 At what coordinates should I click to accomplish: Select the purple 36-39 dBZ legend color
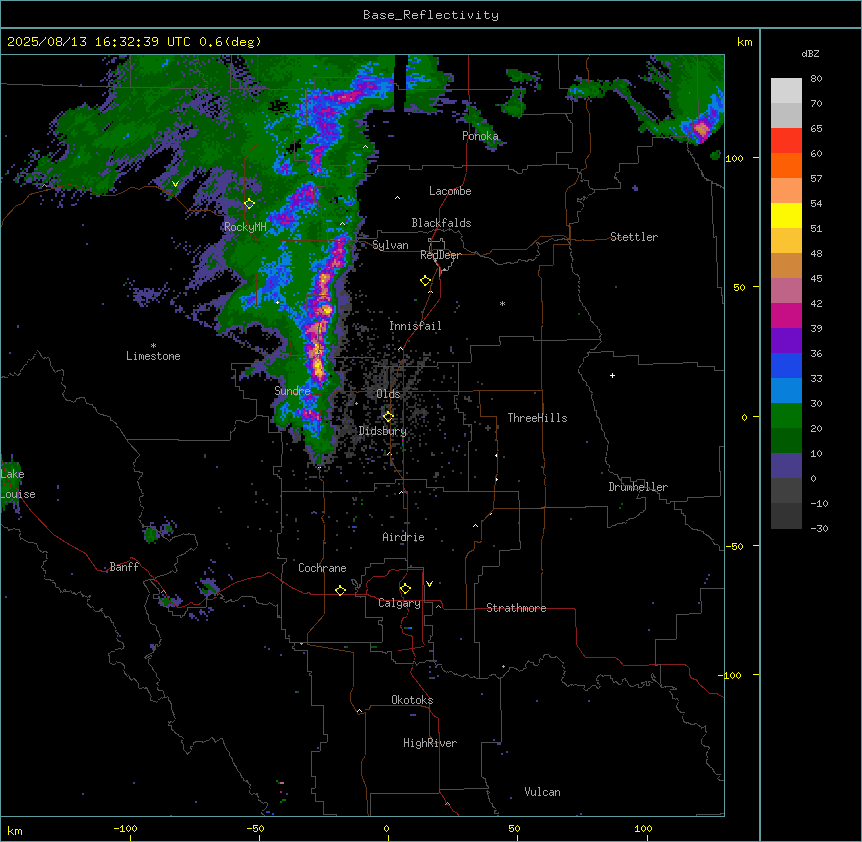pyautogui.click(x=786, y=341)
